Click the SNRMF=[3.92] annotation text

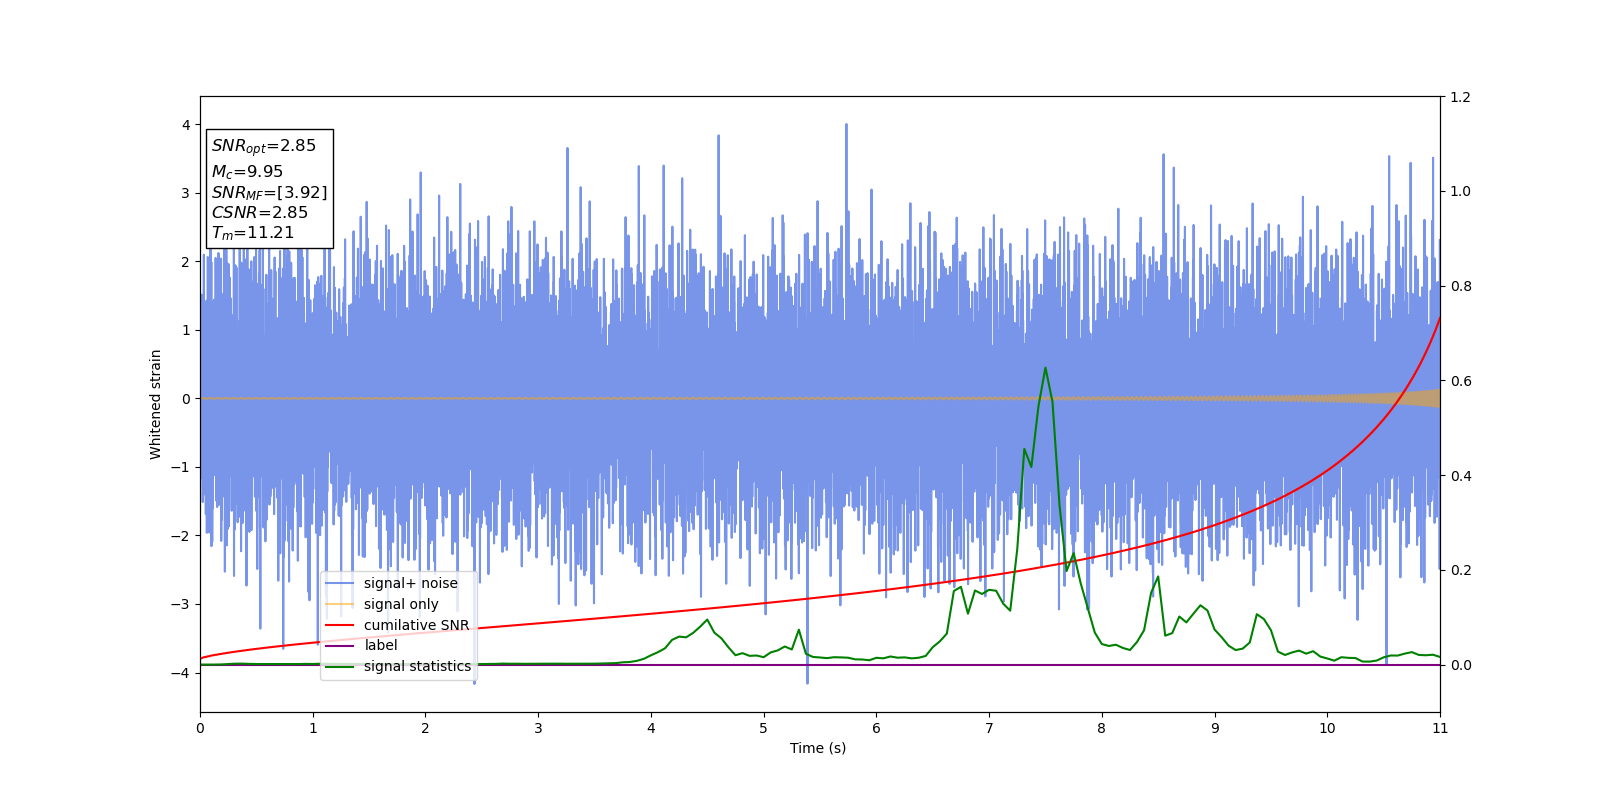pyautogui.click(x=269, y=192)
